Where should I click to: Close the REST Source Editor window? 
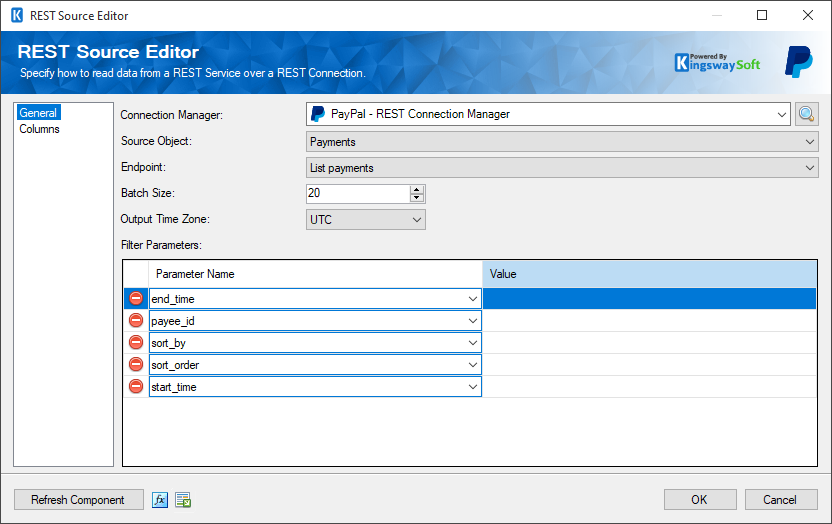coord(808,15)
